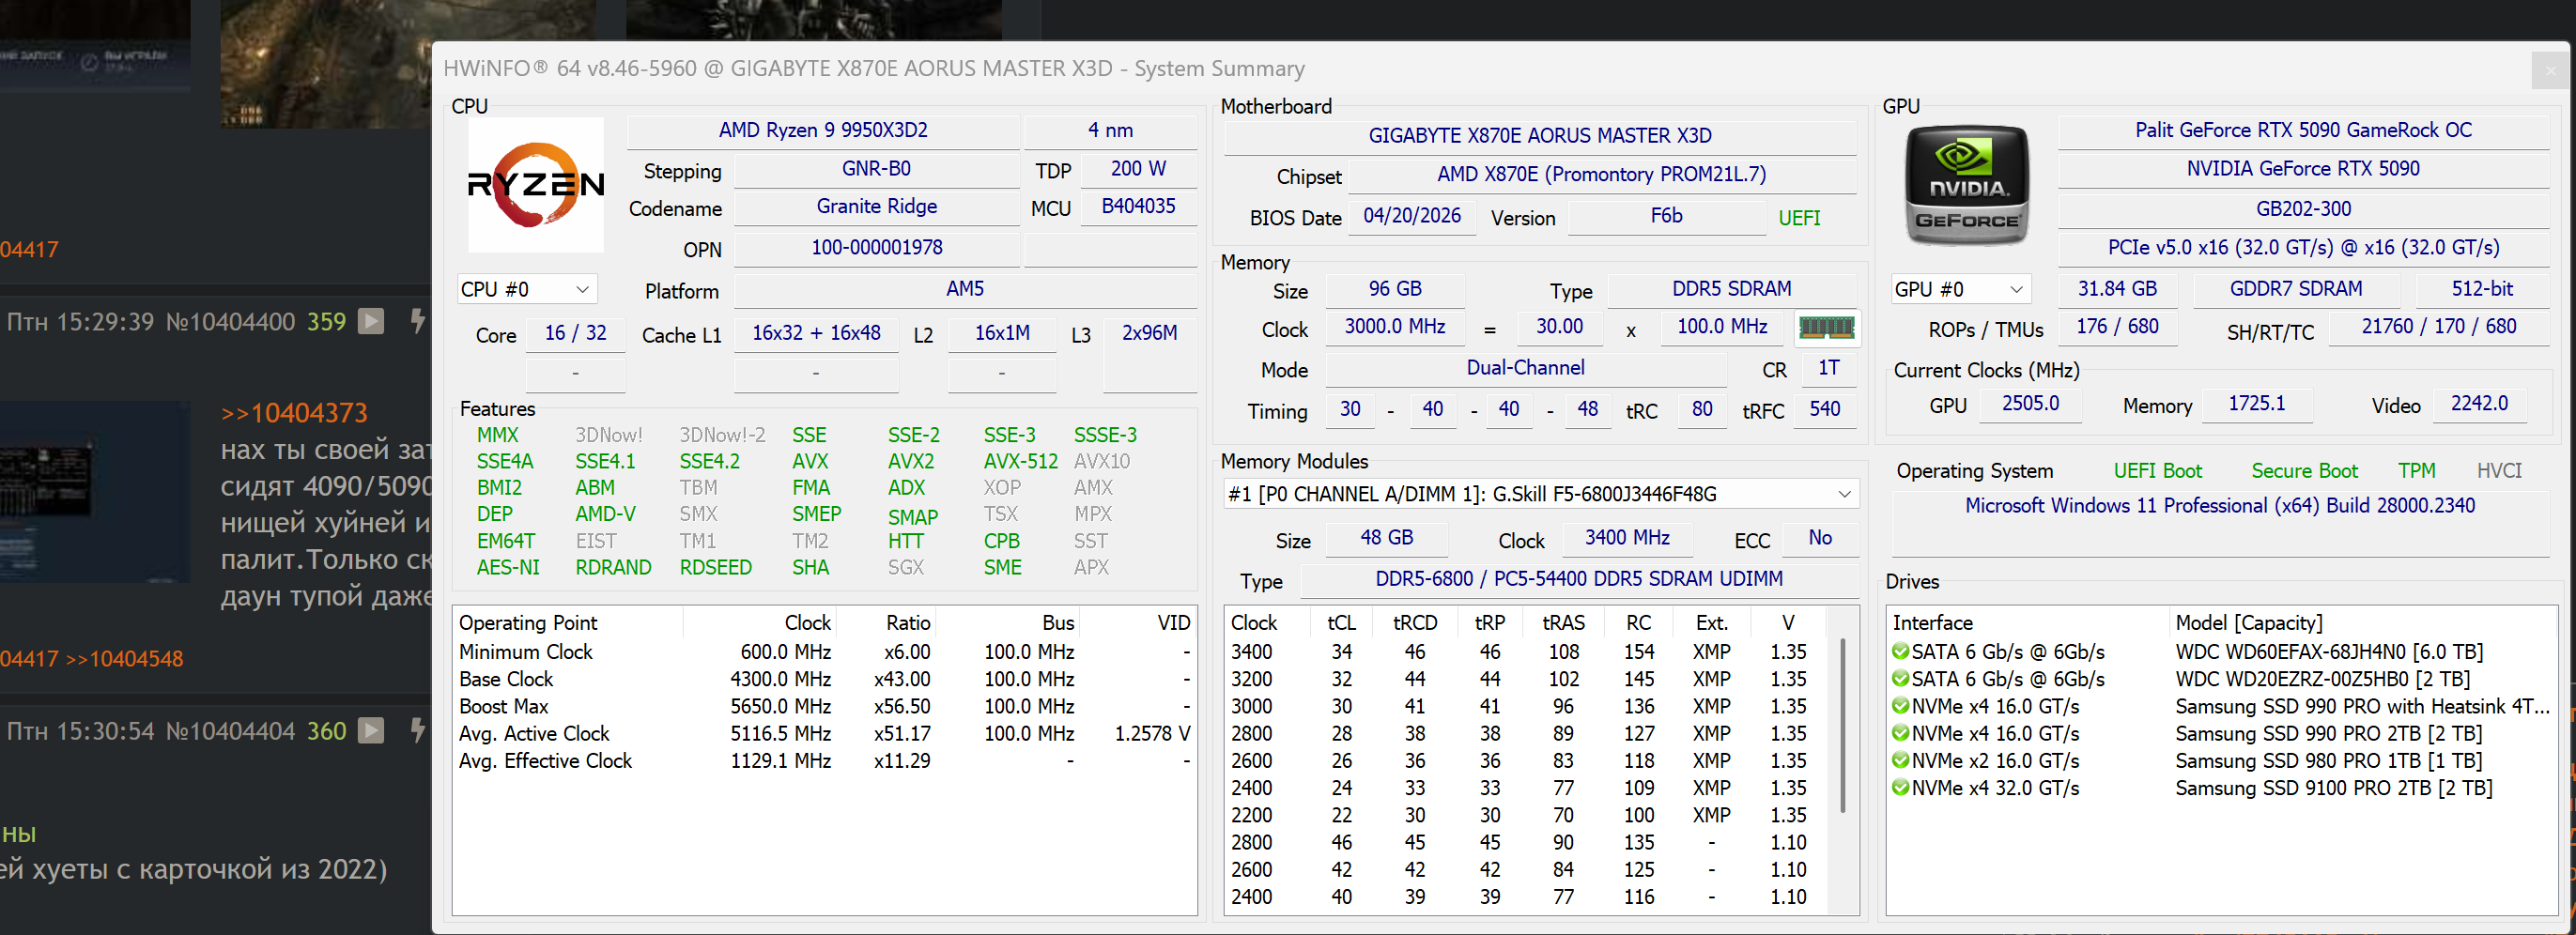Click the Windows 11 Professional build text
The image size is (2576, 935).
(2219, 506)
